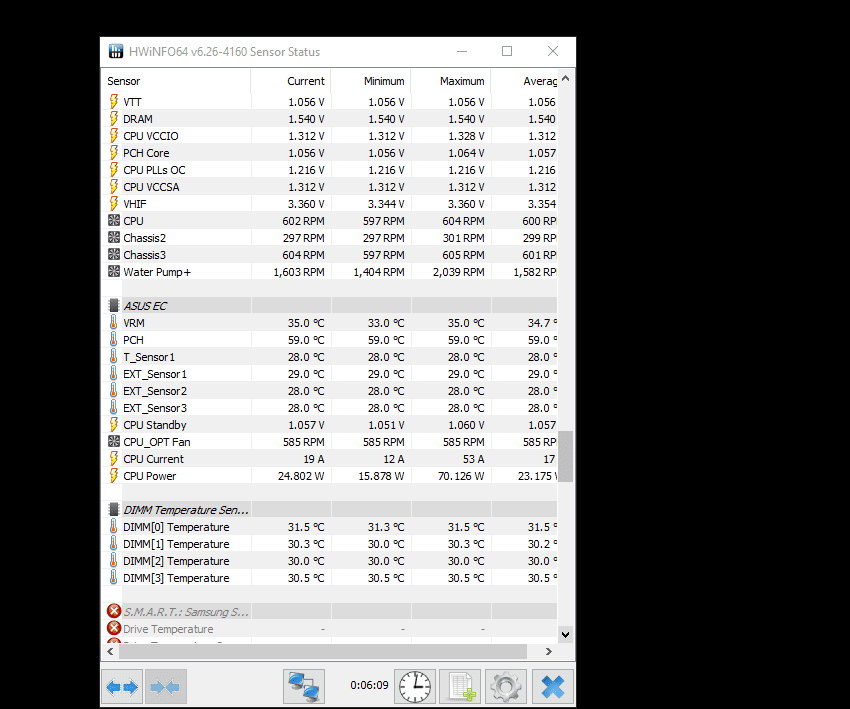
Task: Click the lightning icon beside DRAM
Action: point(114,118)
